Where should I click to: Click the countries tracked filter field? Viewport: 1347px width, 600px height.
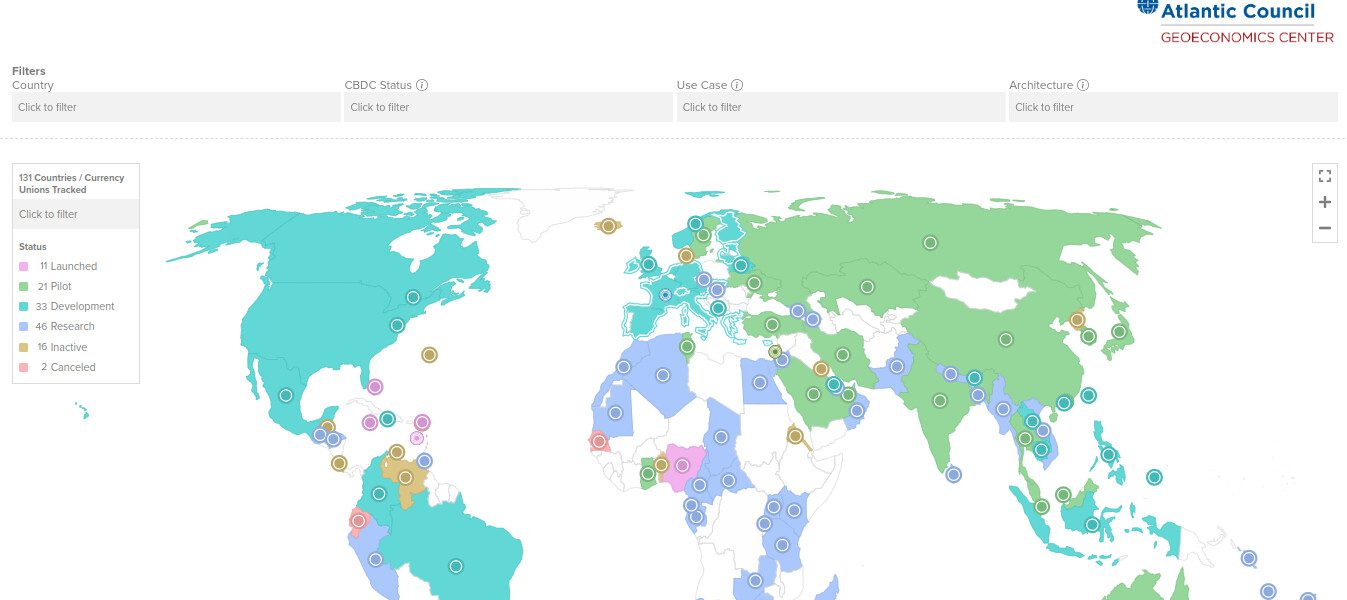coord(76,214)
